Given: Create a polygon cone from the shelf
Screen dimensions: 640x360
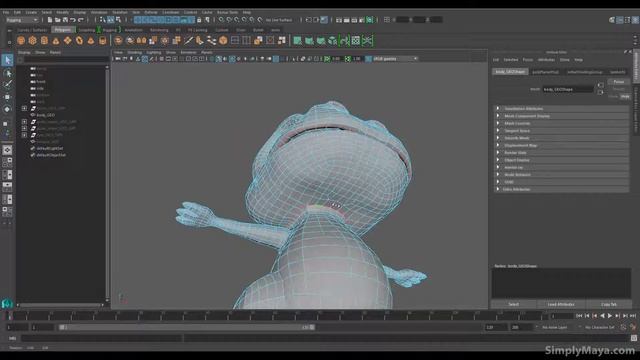Looking at the screenshot, I should pyautogui.click(x=56, y=40).
